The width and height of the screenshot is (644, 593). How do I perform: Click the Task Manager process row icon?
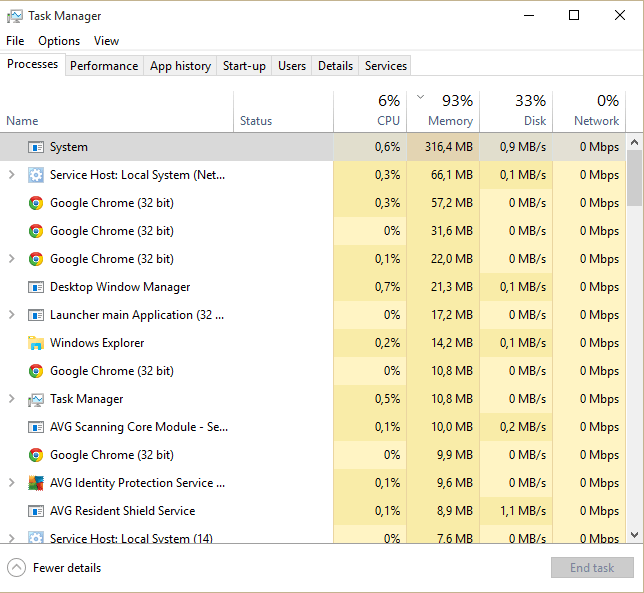pyautogui.click(x=36, y=399)
